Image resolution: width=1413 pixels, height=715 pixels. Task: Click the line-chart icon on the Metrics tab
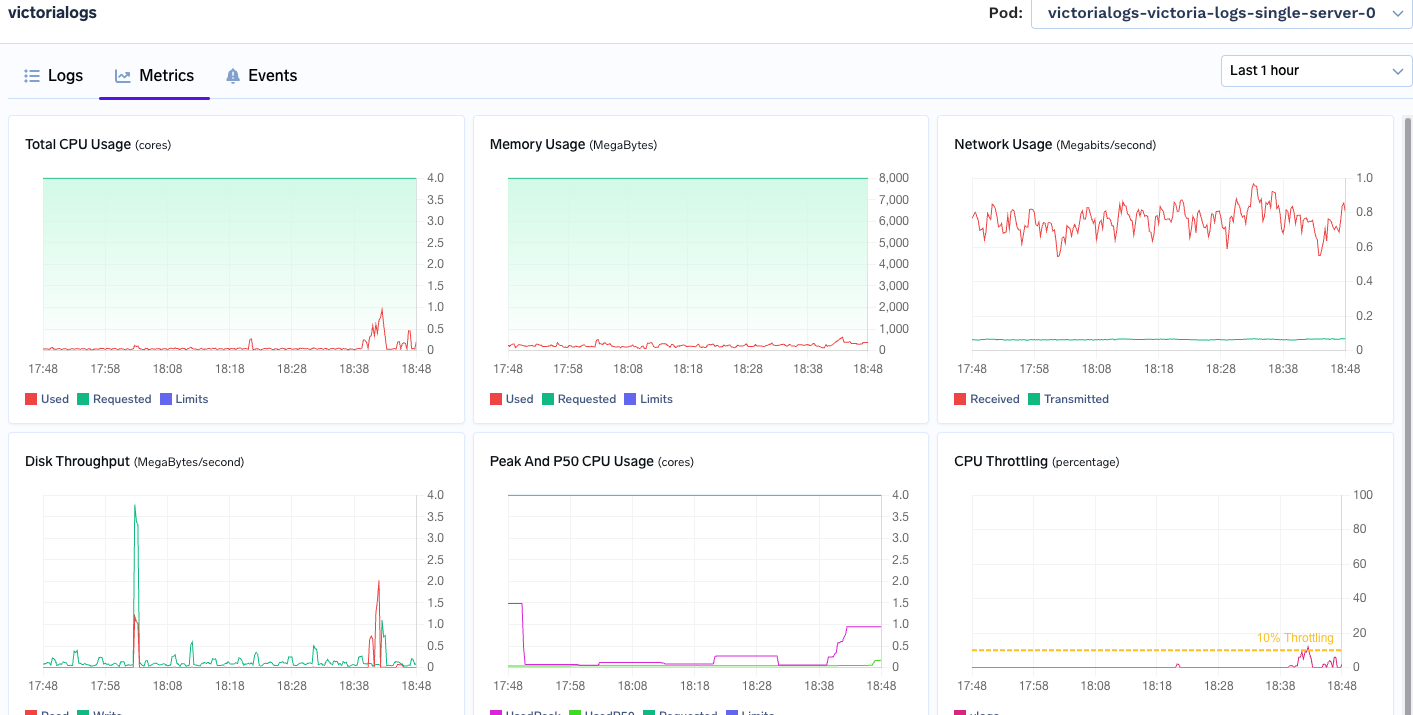(121, 75)
